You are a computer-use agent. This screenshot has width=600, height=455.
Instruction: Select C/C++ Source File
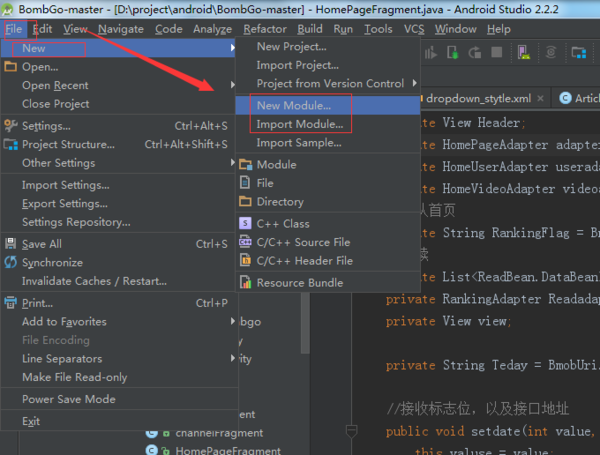pos(328,242)
